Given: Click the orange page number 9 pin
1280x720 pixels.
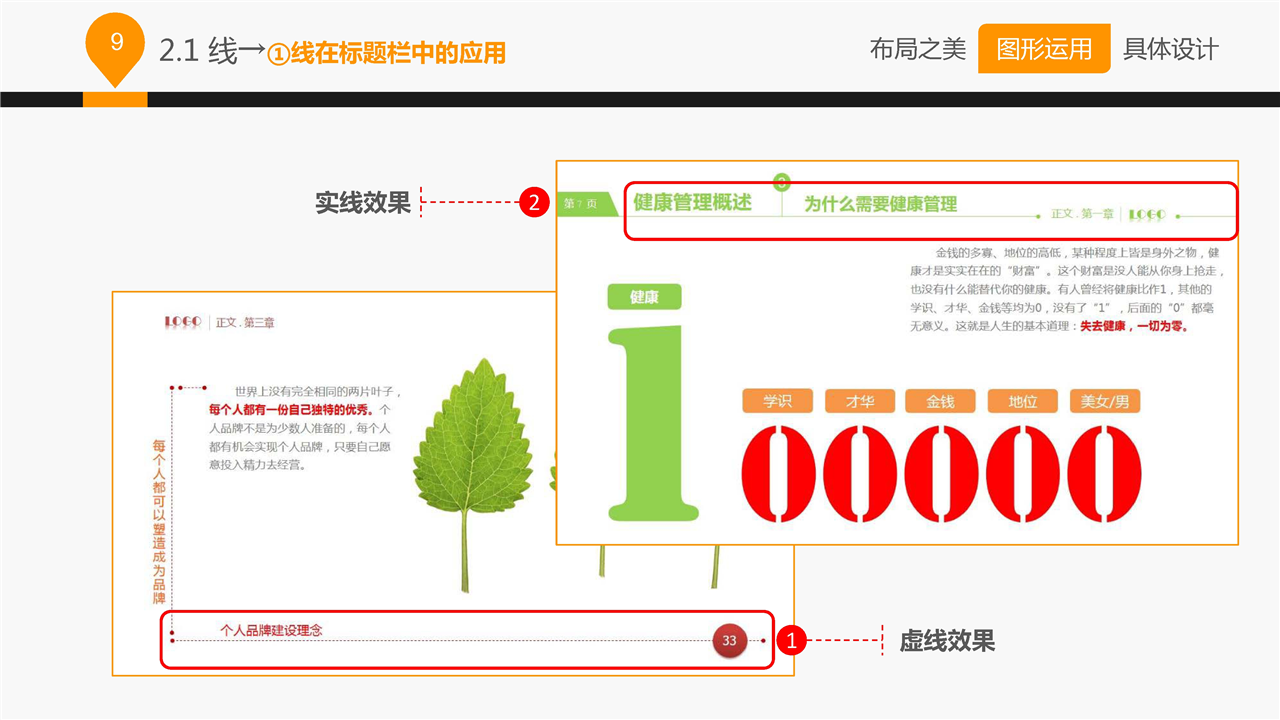Looking at the screenshot, I should pos(117,43).
